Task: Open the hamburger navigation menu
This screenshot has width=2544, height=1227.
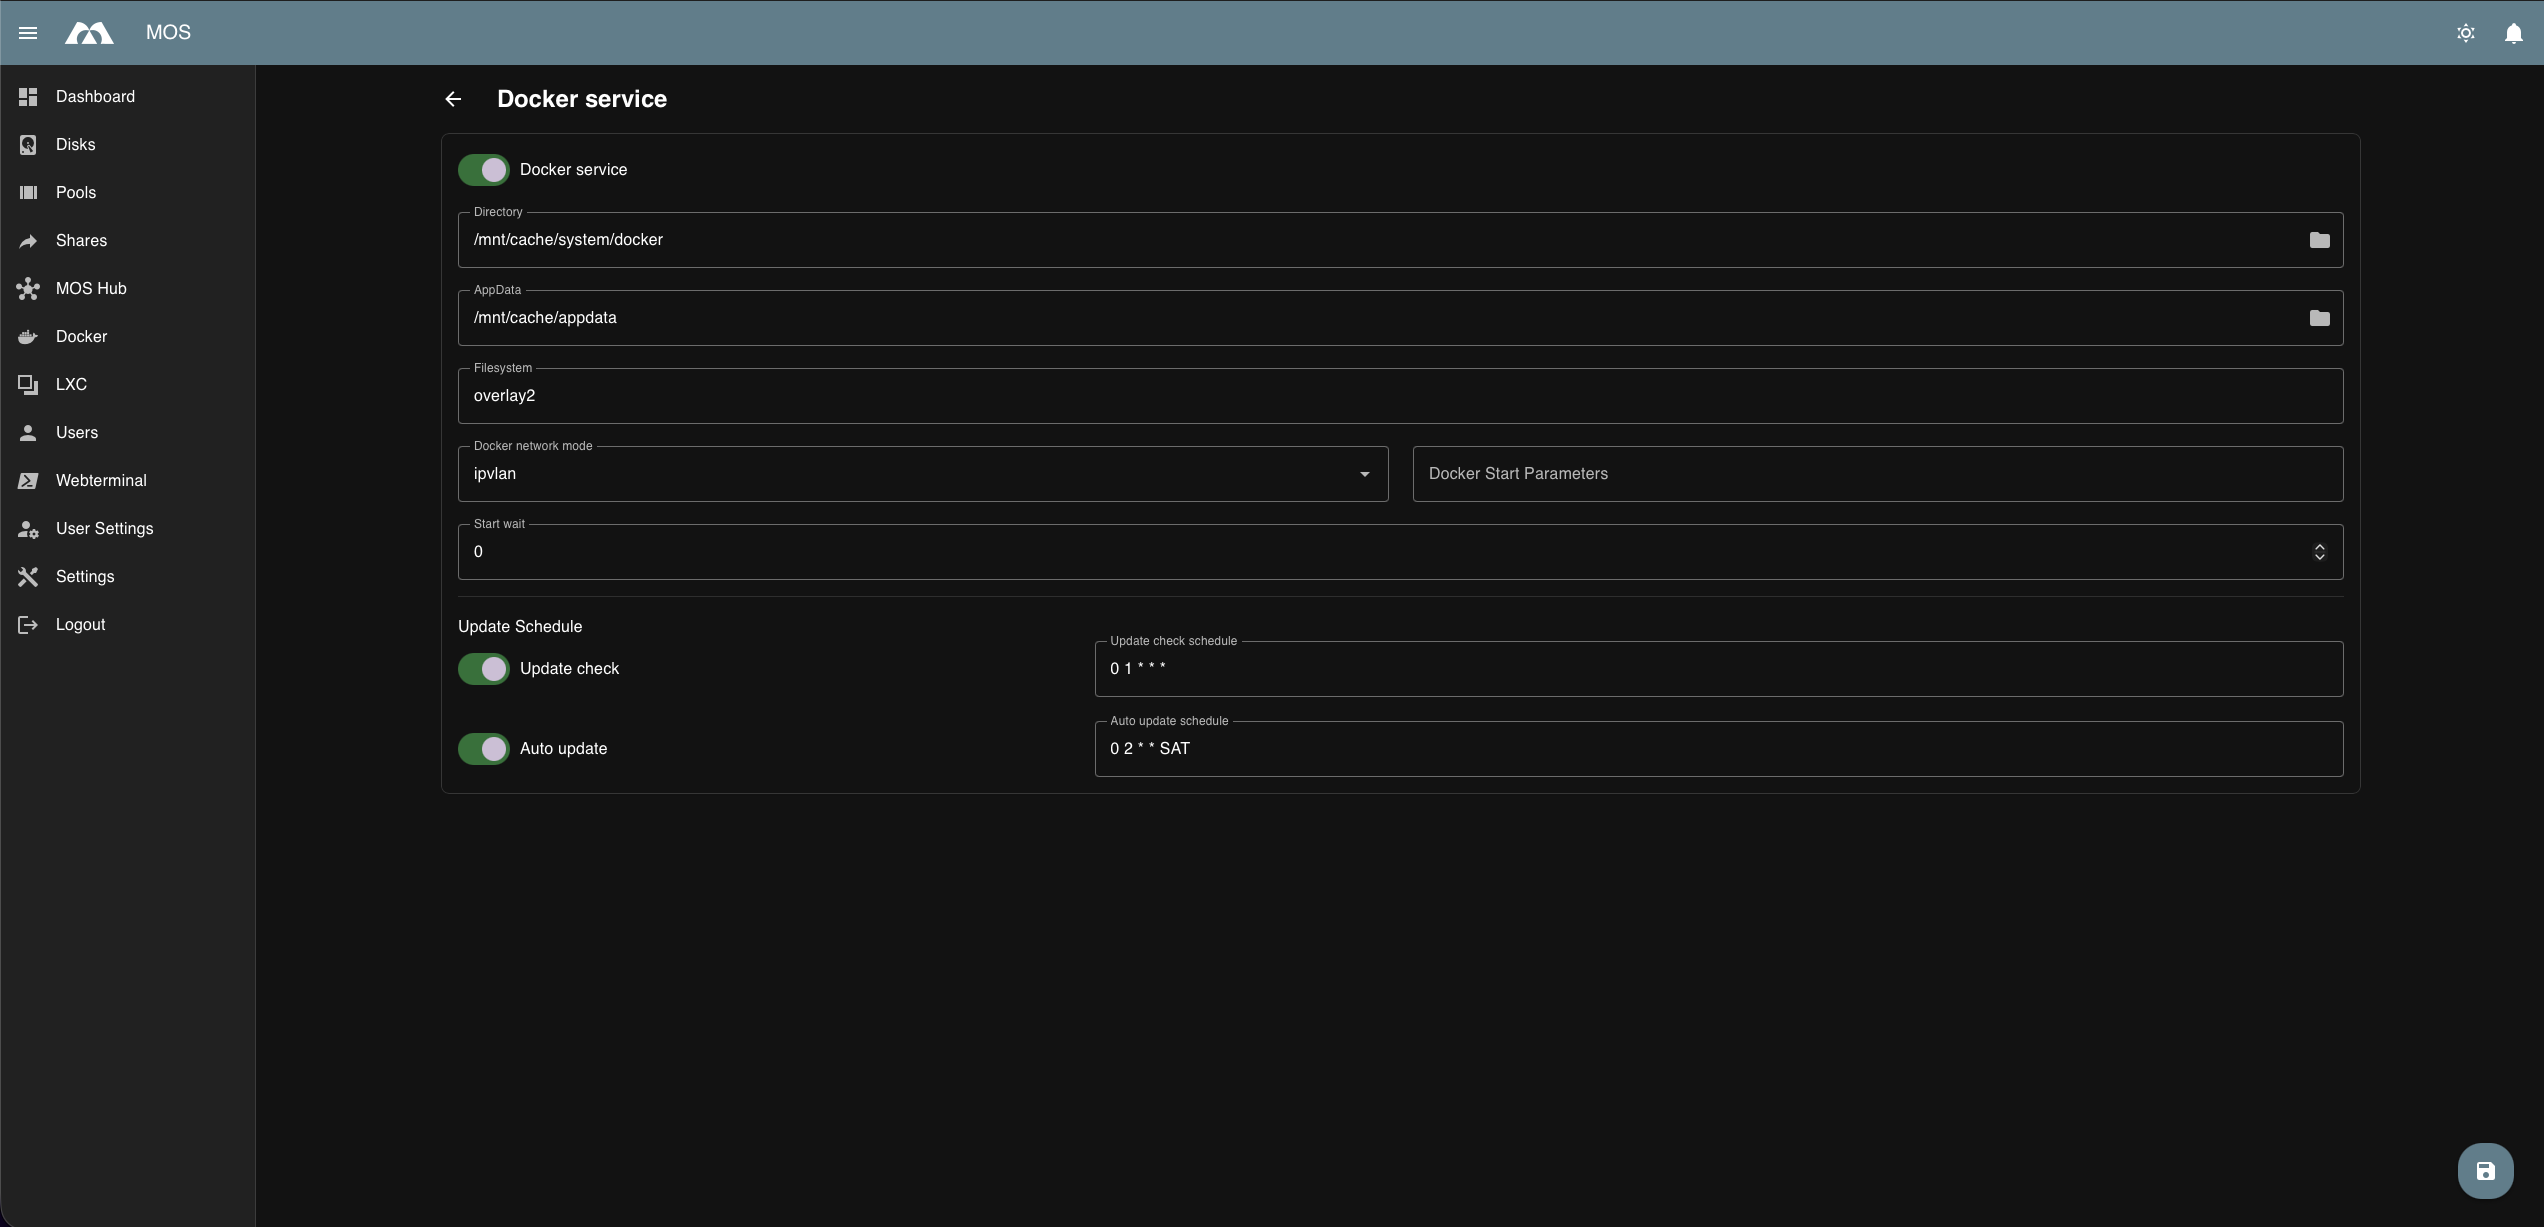Action: [28, 32]
